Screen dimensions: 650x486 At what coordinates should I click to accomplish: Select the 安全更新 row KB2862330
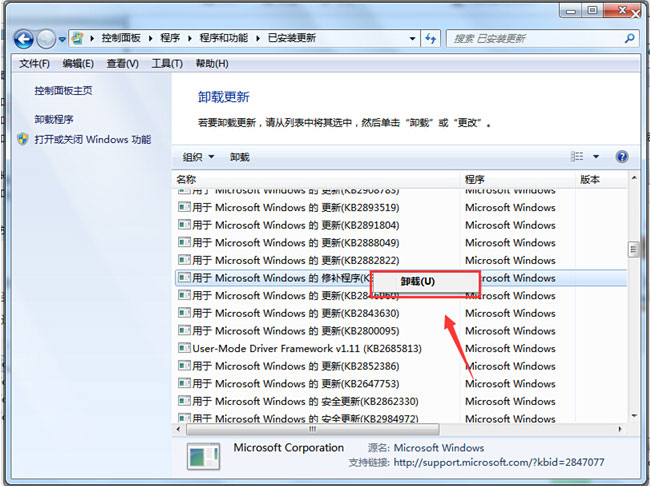(x=400, y=401)
